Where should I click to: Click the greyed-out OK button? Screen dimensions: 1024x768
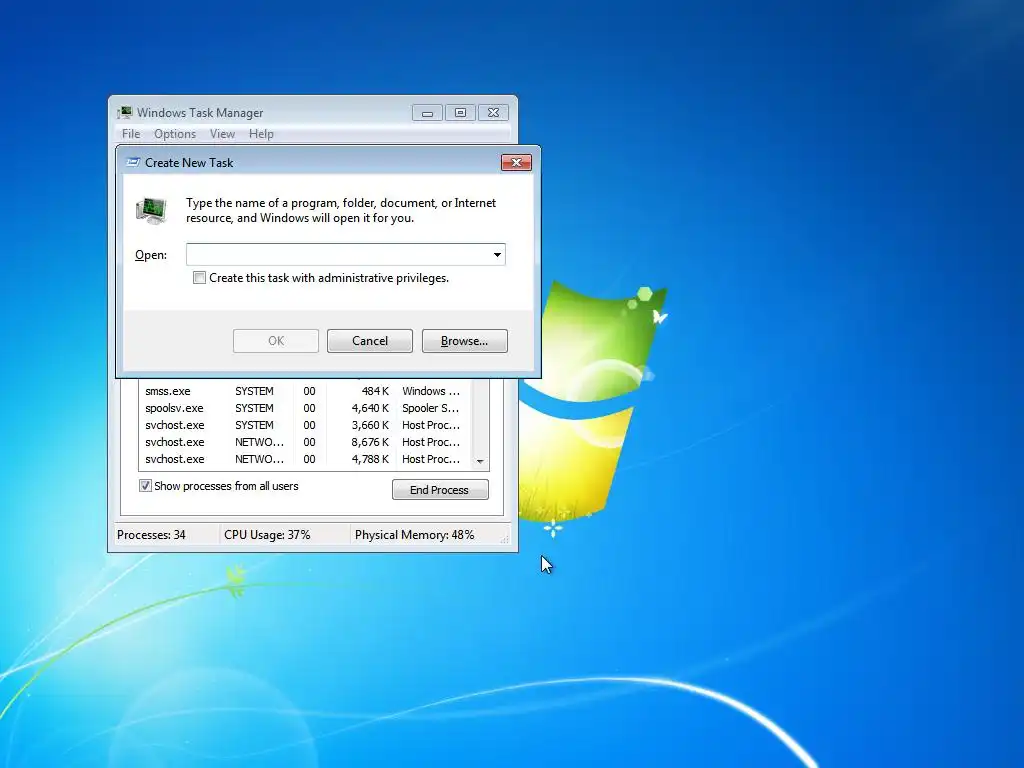(276, 341)
